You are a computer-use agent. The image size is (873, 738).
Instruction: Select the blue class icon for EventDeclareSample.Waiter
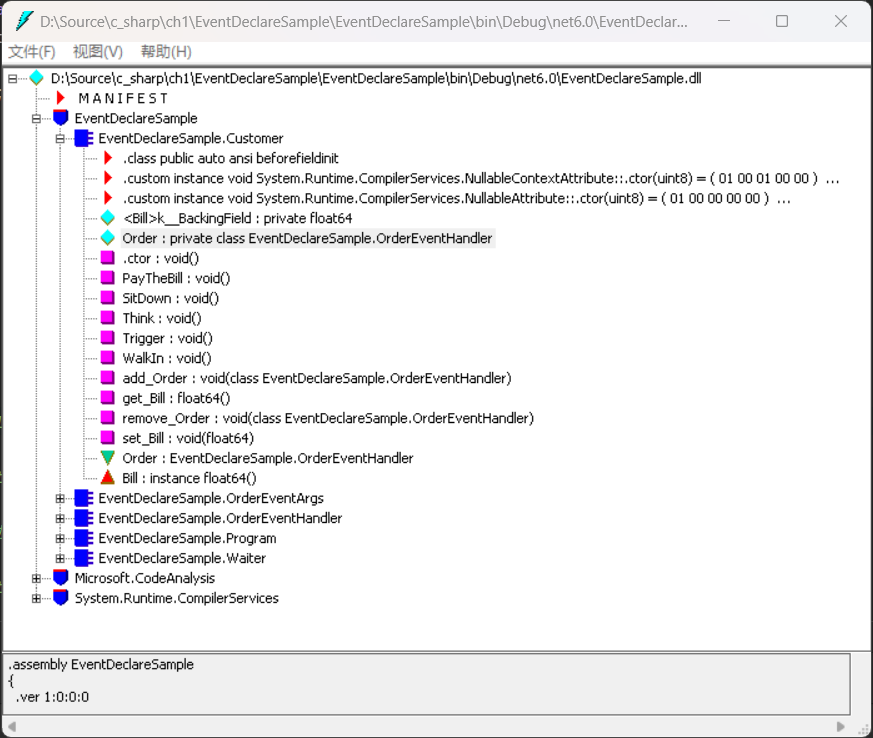tap(84, 558)
